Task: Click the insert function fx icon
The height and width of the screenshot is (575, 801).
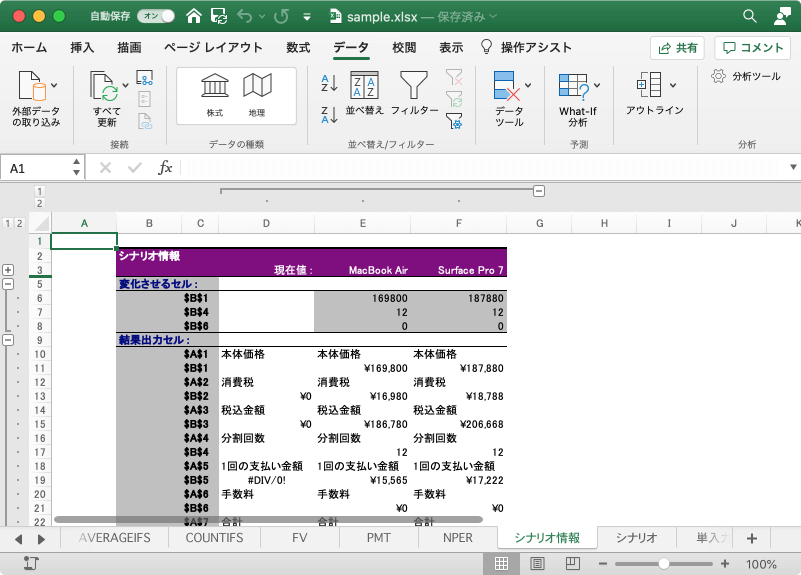Action: (166, 168)
